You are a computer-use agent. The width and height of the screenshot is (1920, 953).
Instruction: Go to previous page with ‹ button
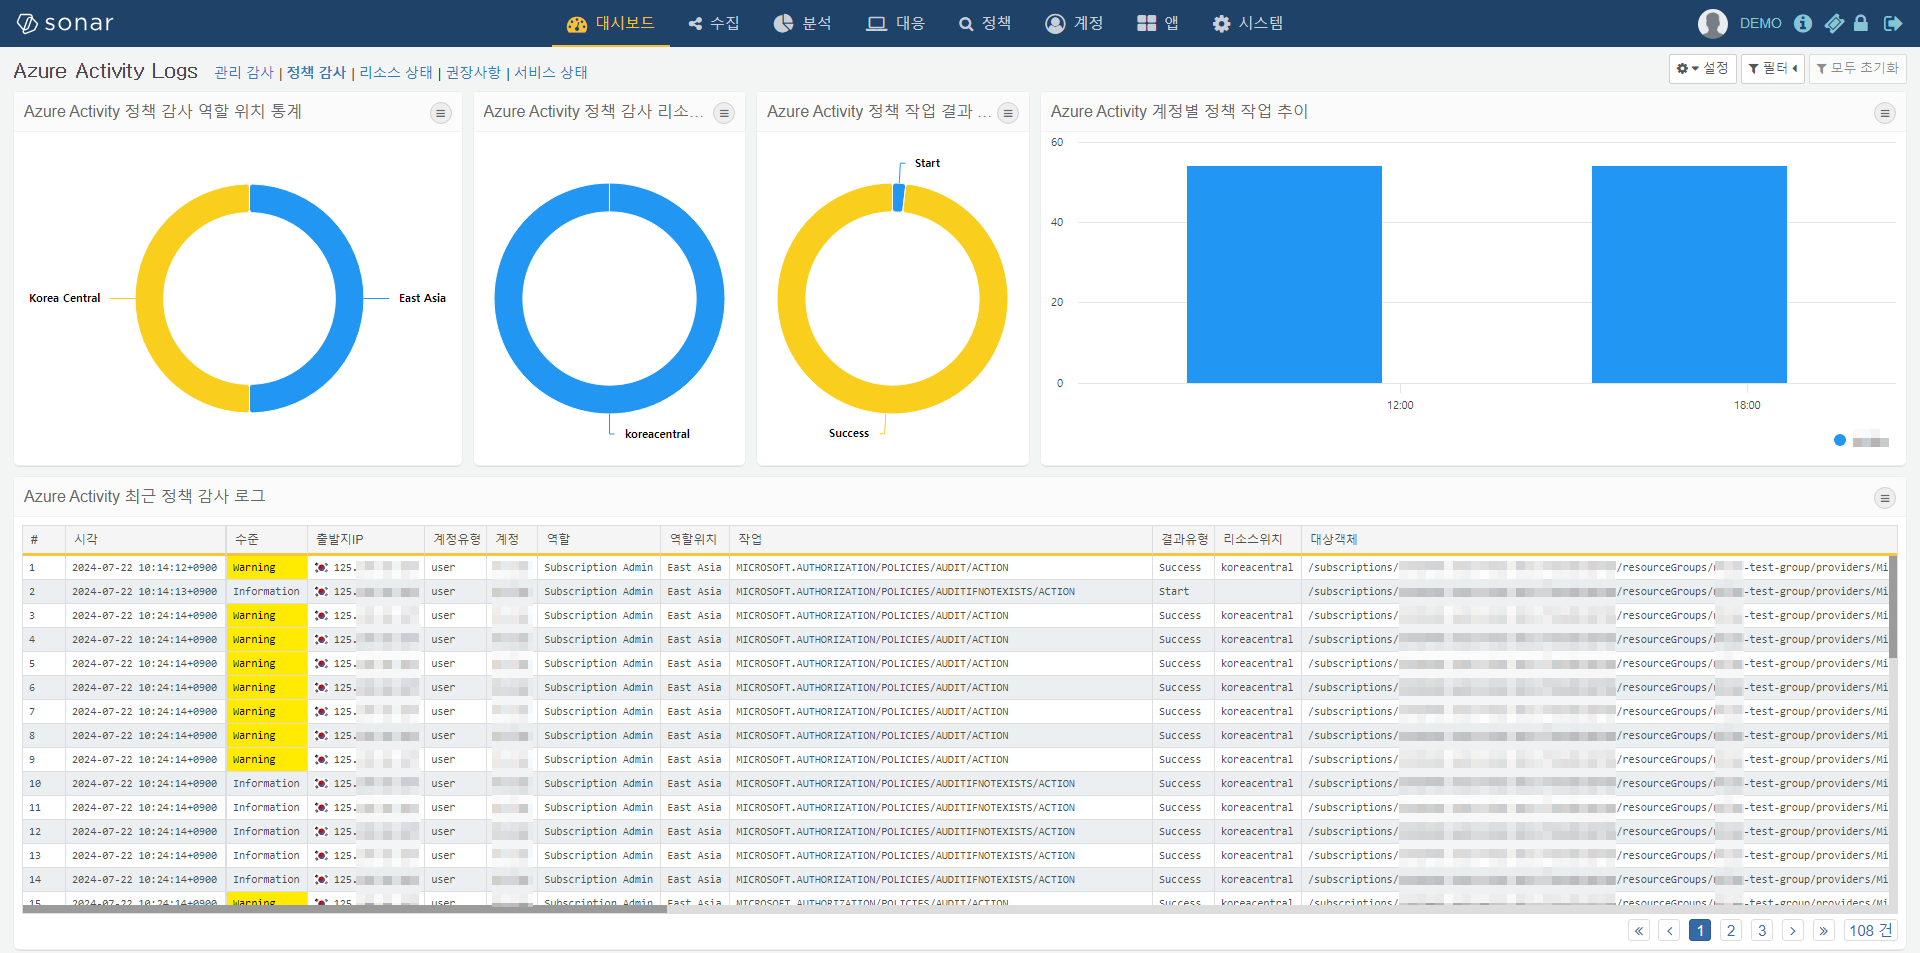point(1669,930)
